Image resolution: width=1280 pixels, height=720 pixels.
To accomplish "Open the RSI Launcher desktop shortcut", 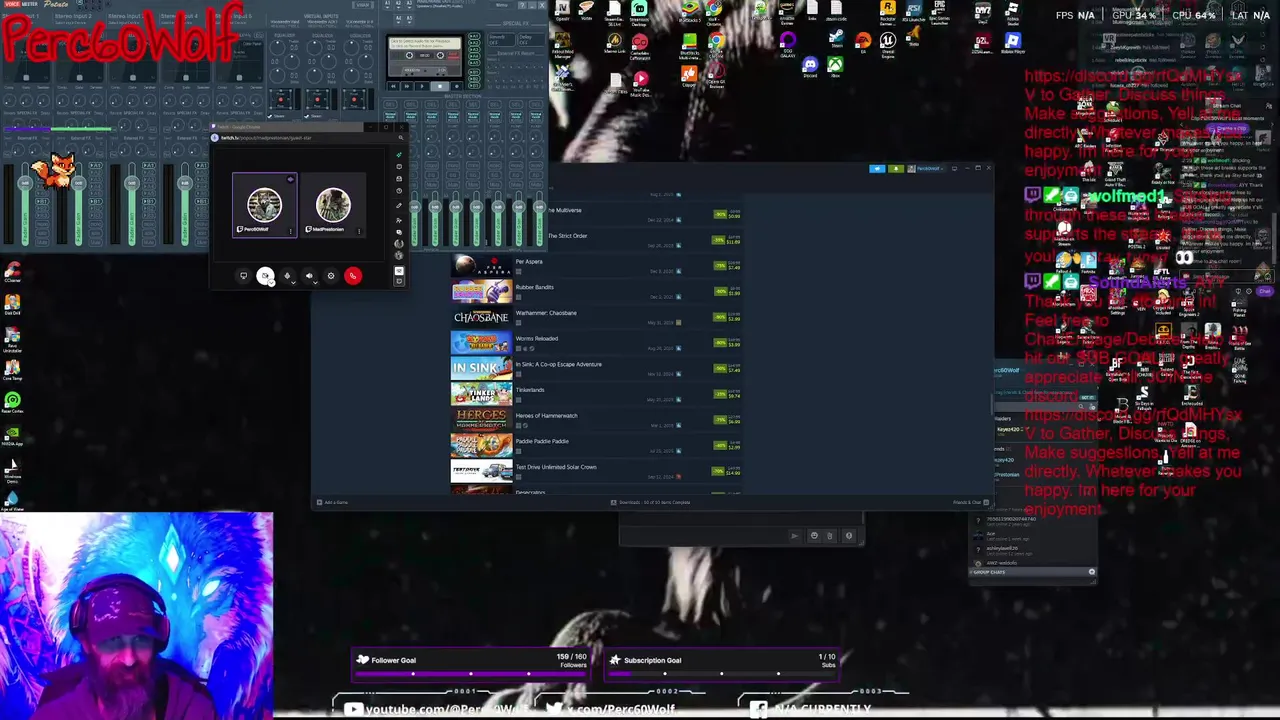I will pos(914,12).
